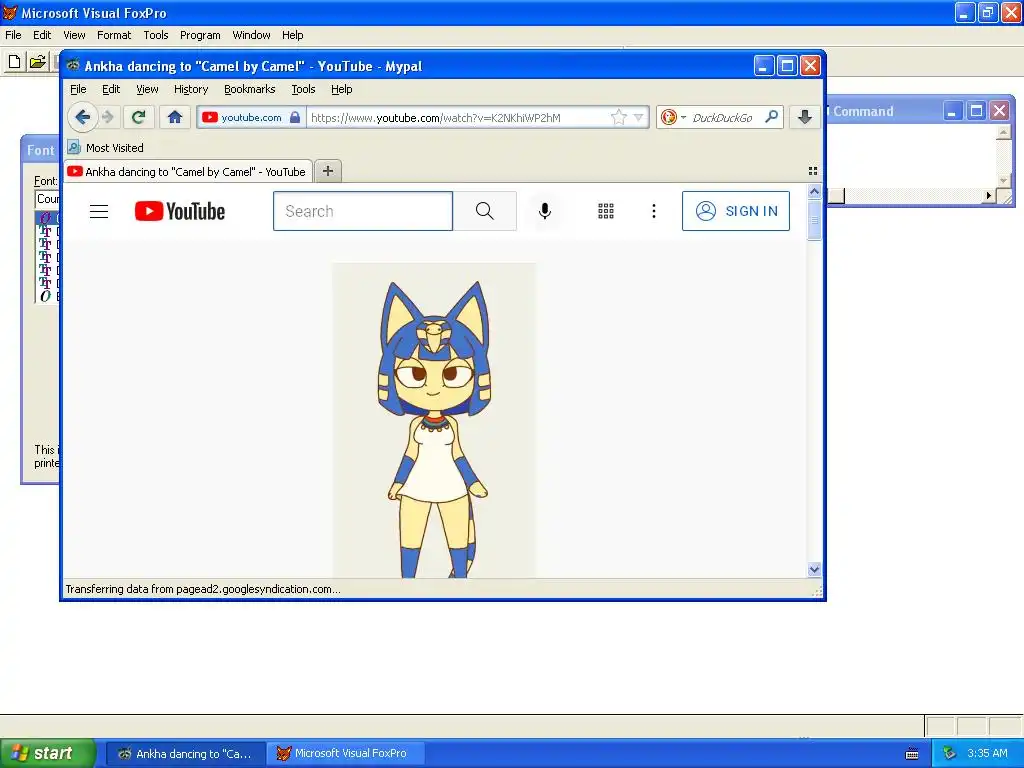Screen dimensions: 1024x768
Task: Click the SIGN IN button
Action: tap(736, 211)
